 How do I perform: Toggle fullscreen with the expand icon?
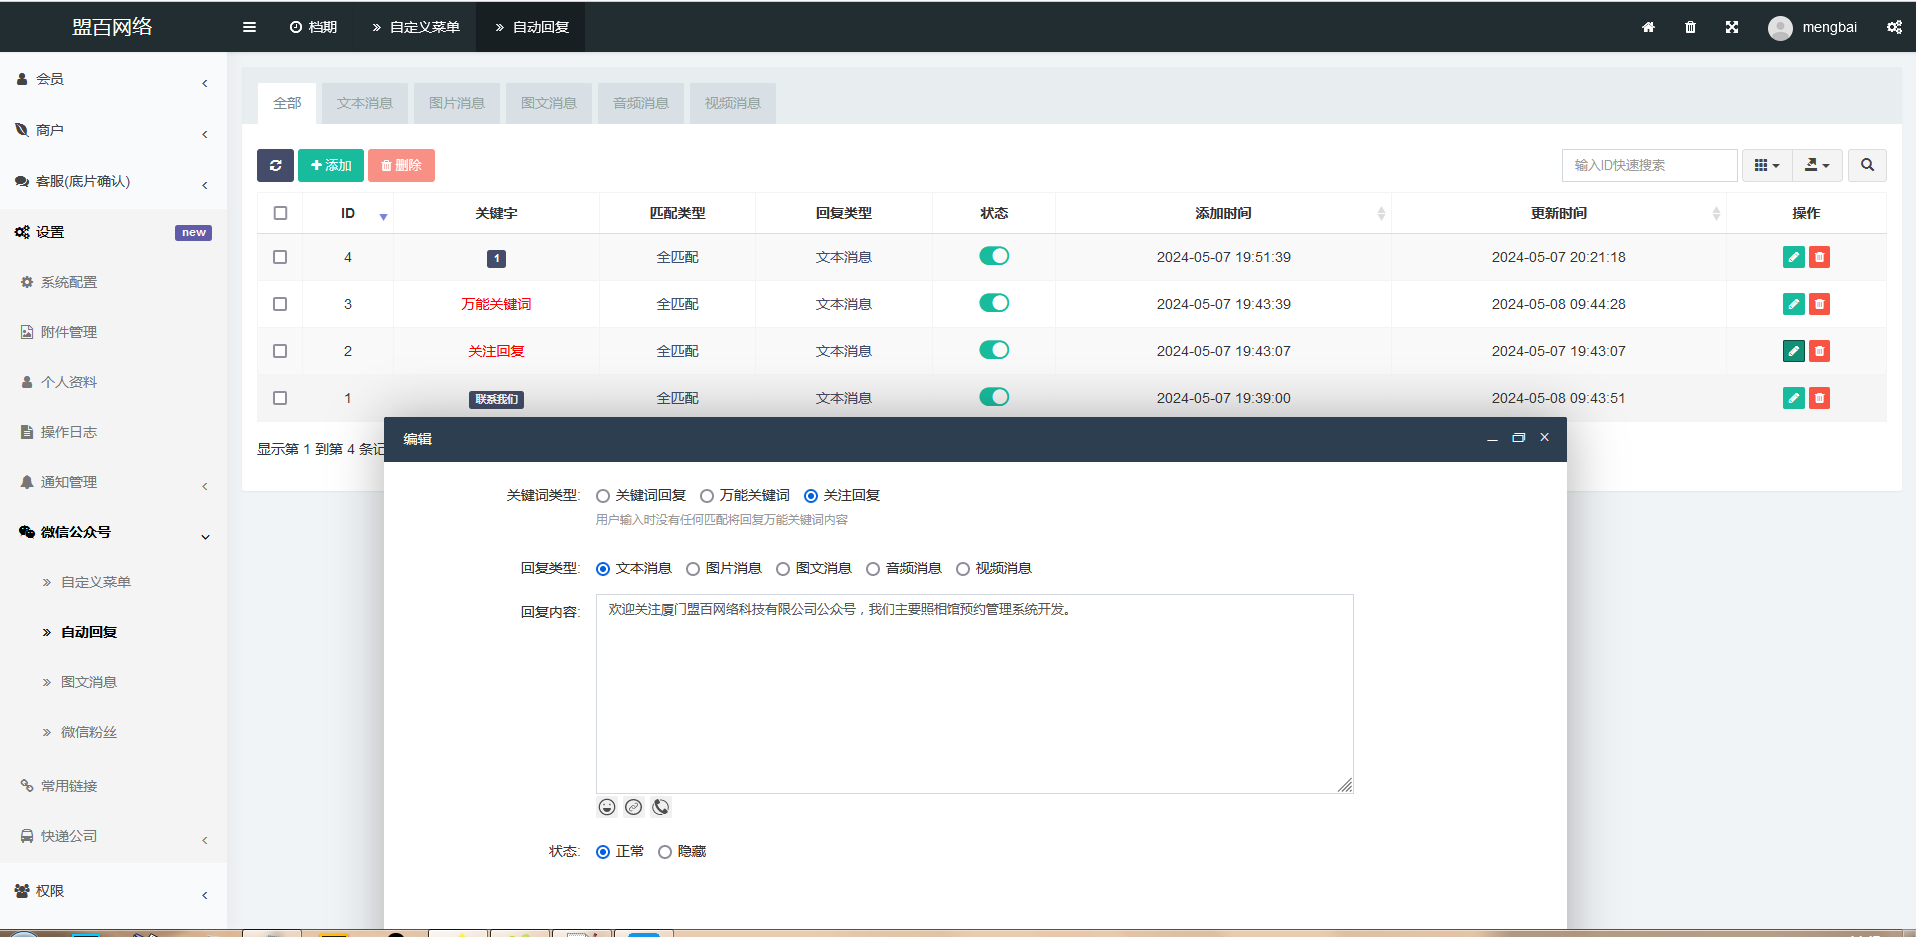(x=1732, y=27)
